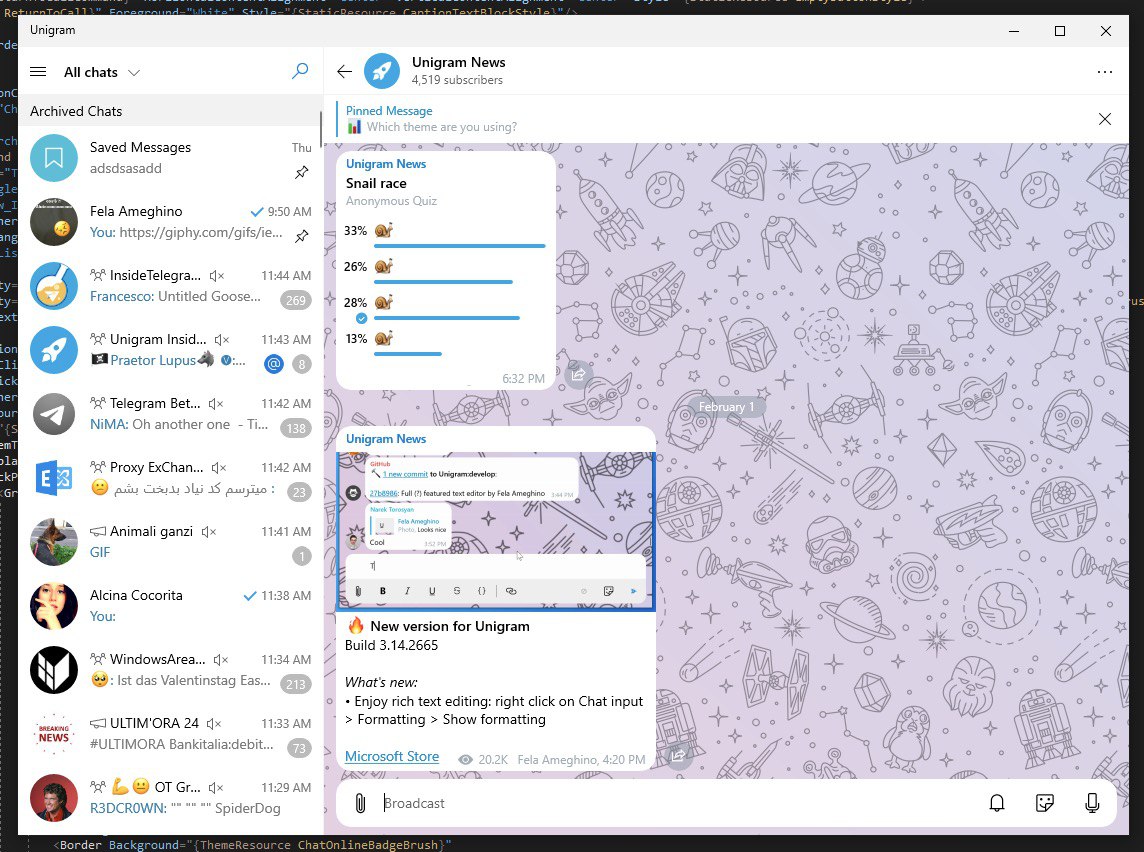Open the ULTIM'ORA 24 channel
The image size is (1144, 852).
[x=169, y=735]
